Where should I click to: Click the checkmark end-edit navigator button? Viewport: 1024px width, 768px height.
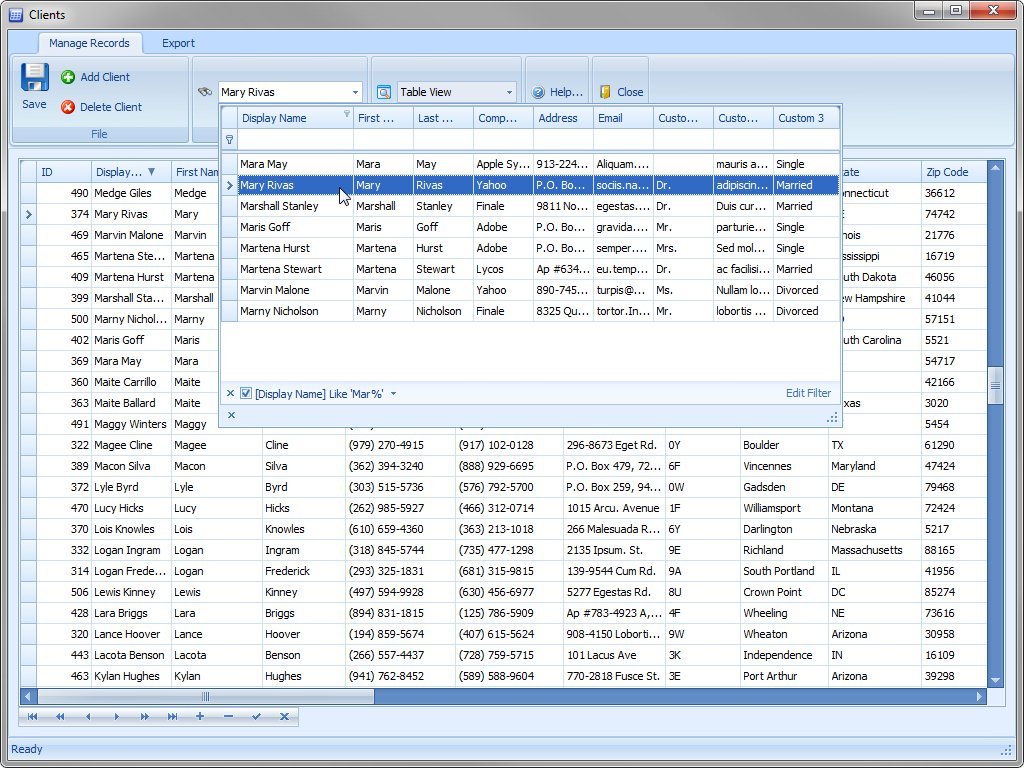[256, 717]
